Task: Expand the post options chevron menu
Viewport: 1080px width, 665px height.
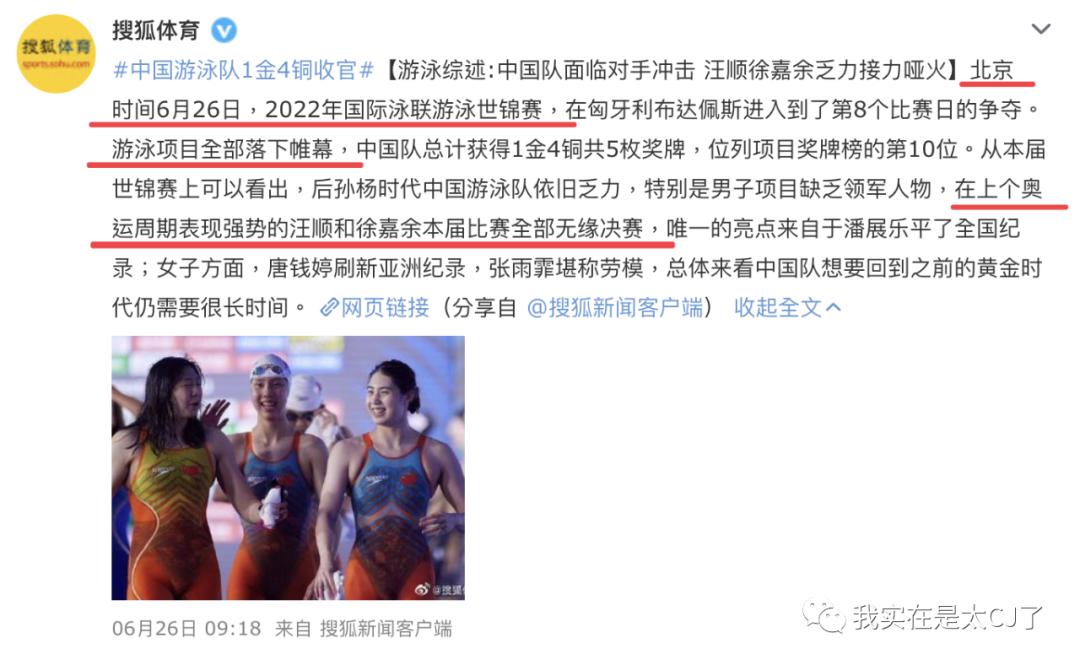Action: (x=1041, y=29)
